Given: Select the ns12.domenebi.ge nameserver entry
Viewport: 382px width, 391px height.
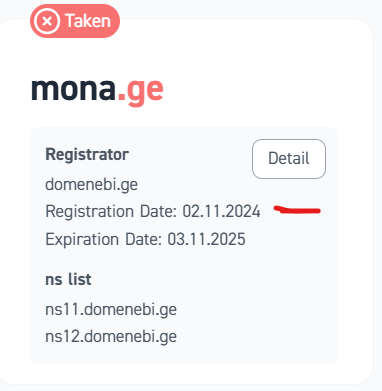Looking at the screenshot, I should (111, 337).
